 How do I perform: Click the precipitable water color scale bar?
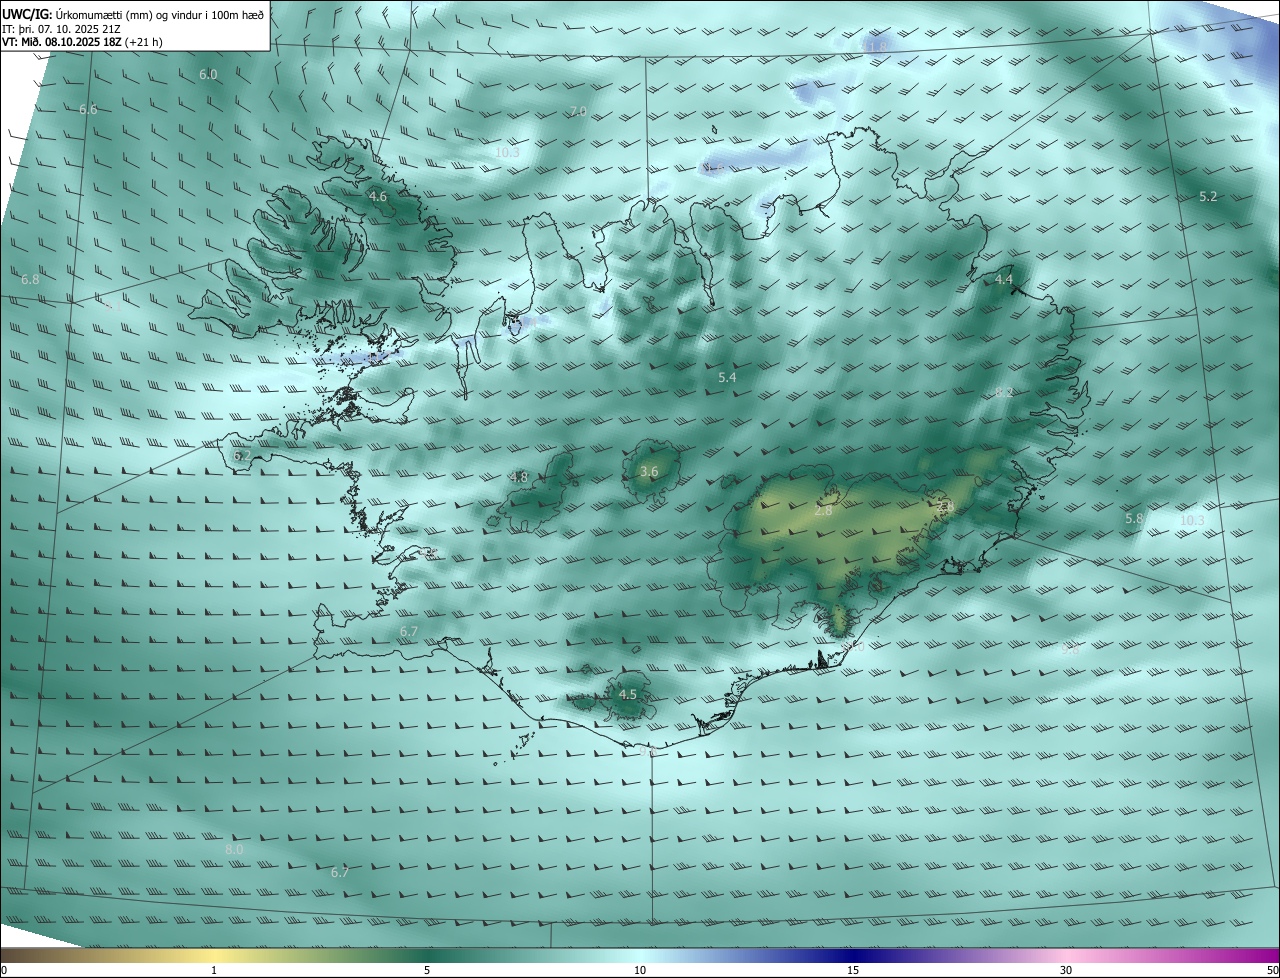tap(640, 955)
